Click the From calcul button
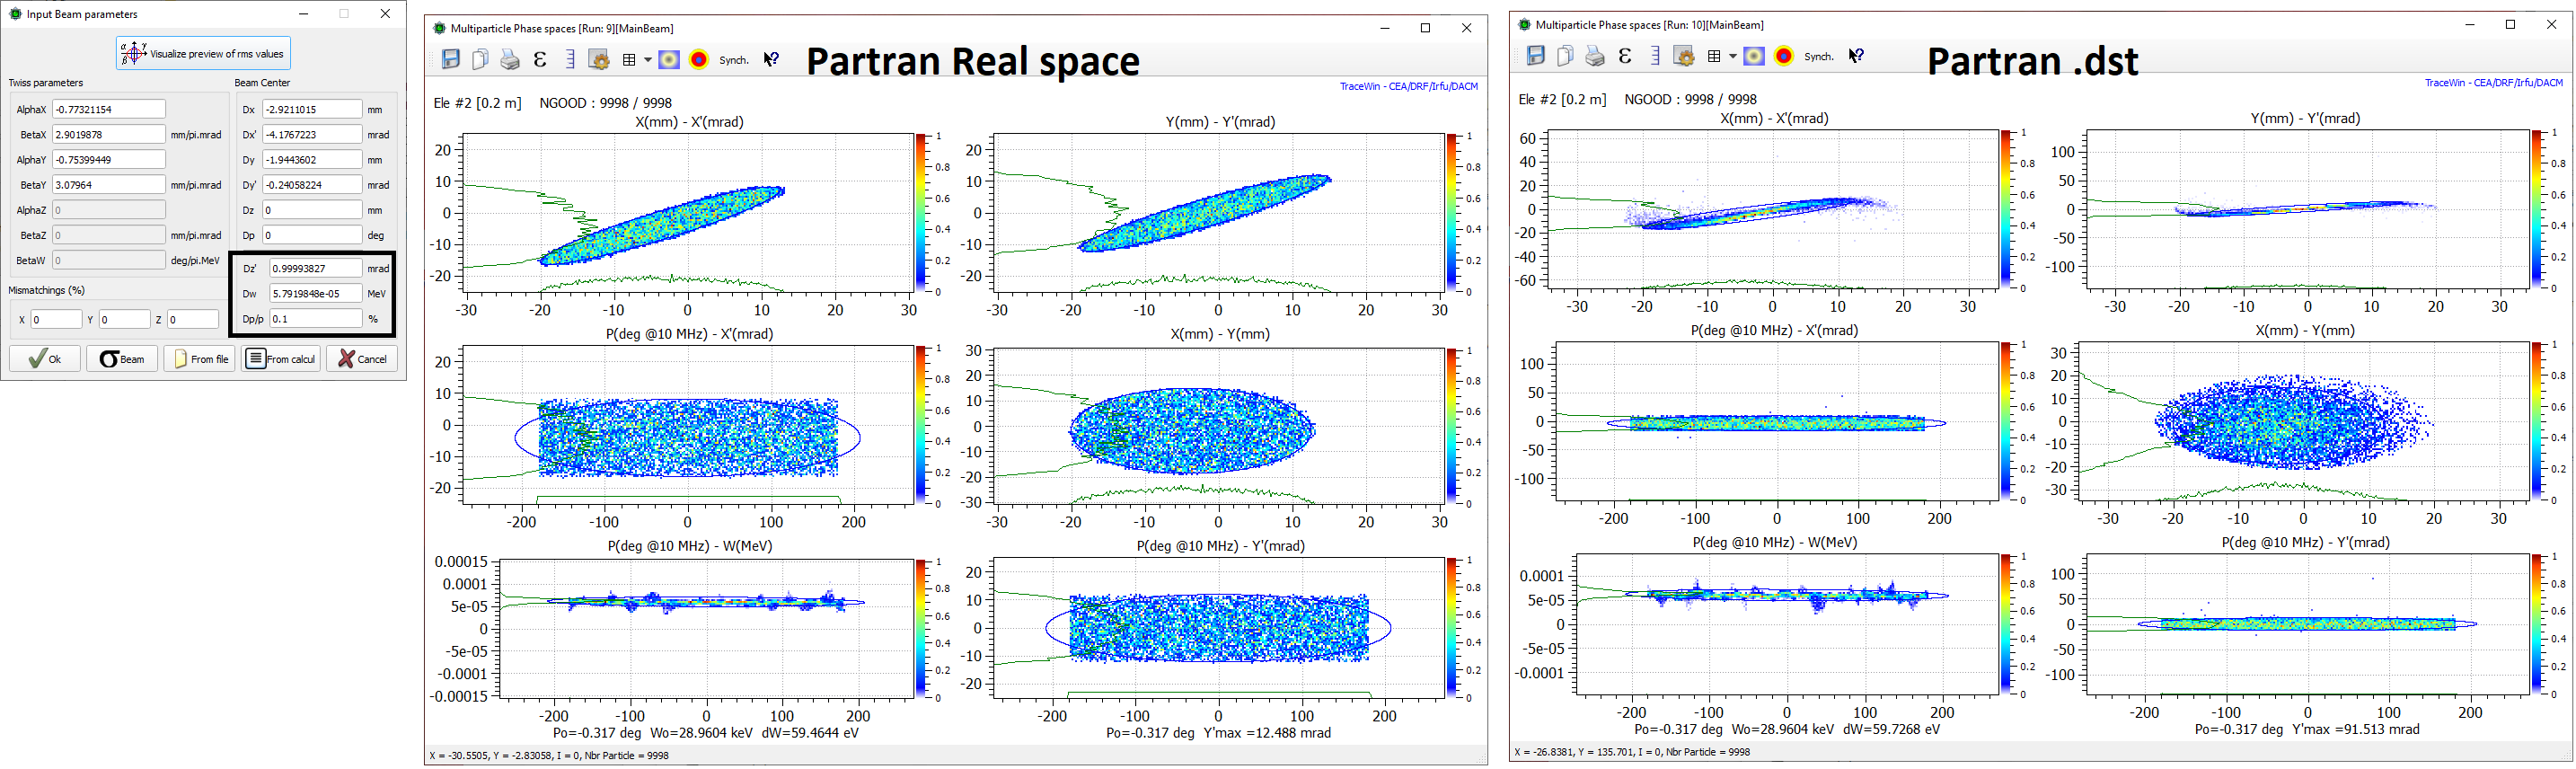This screenshot has height=769, width=2576. pyautogui.click(x=281, y=359)
